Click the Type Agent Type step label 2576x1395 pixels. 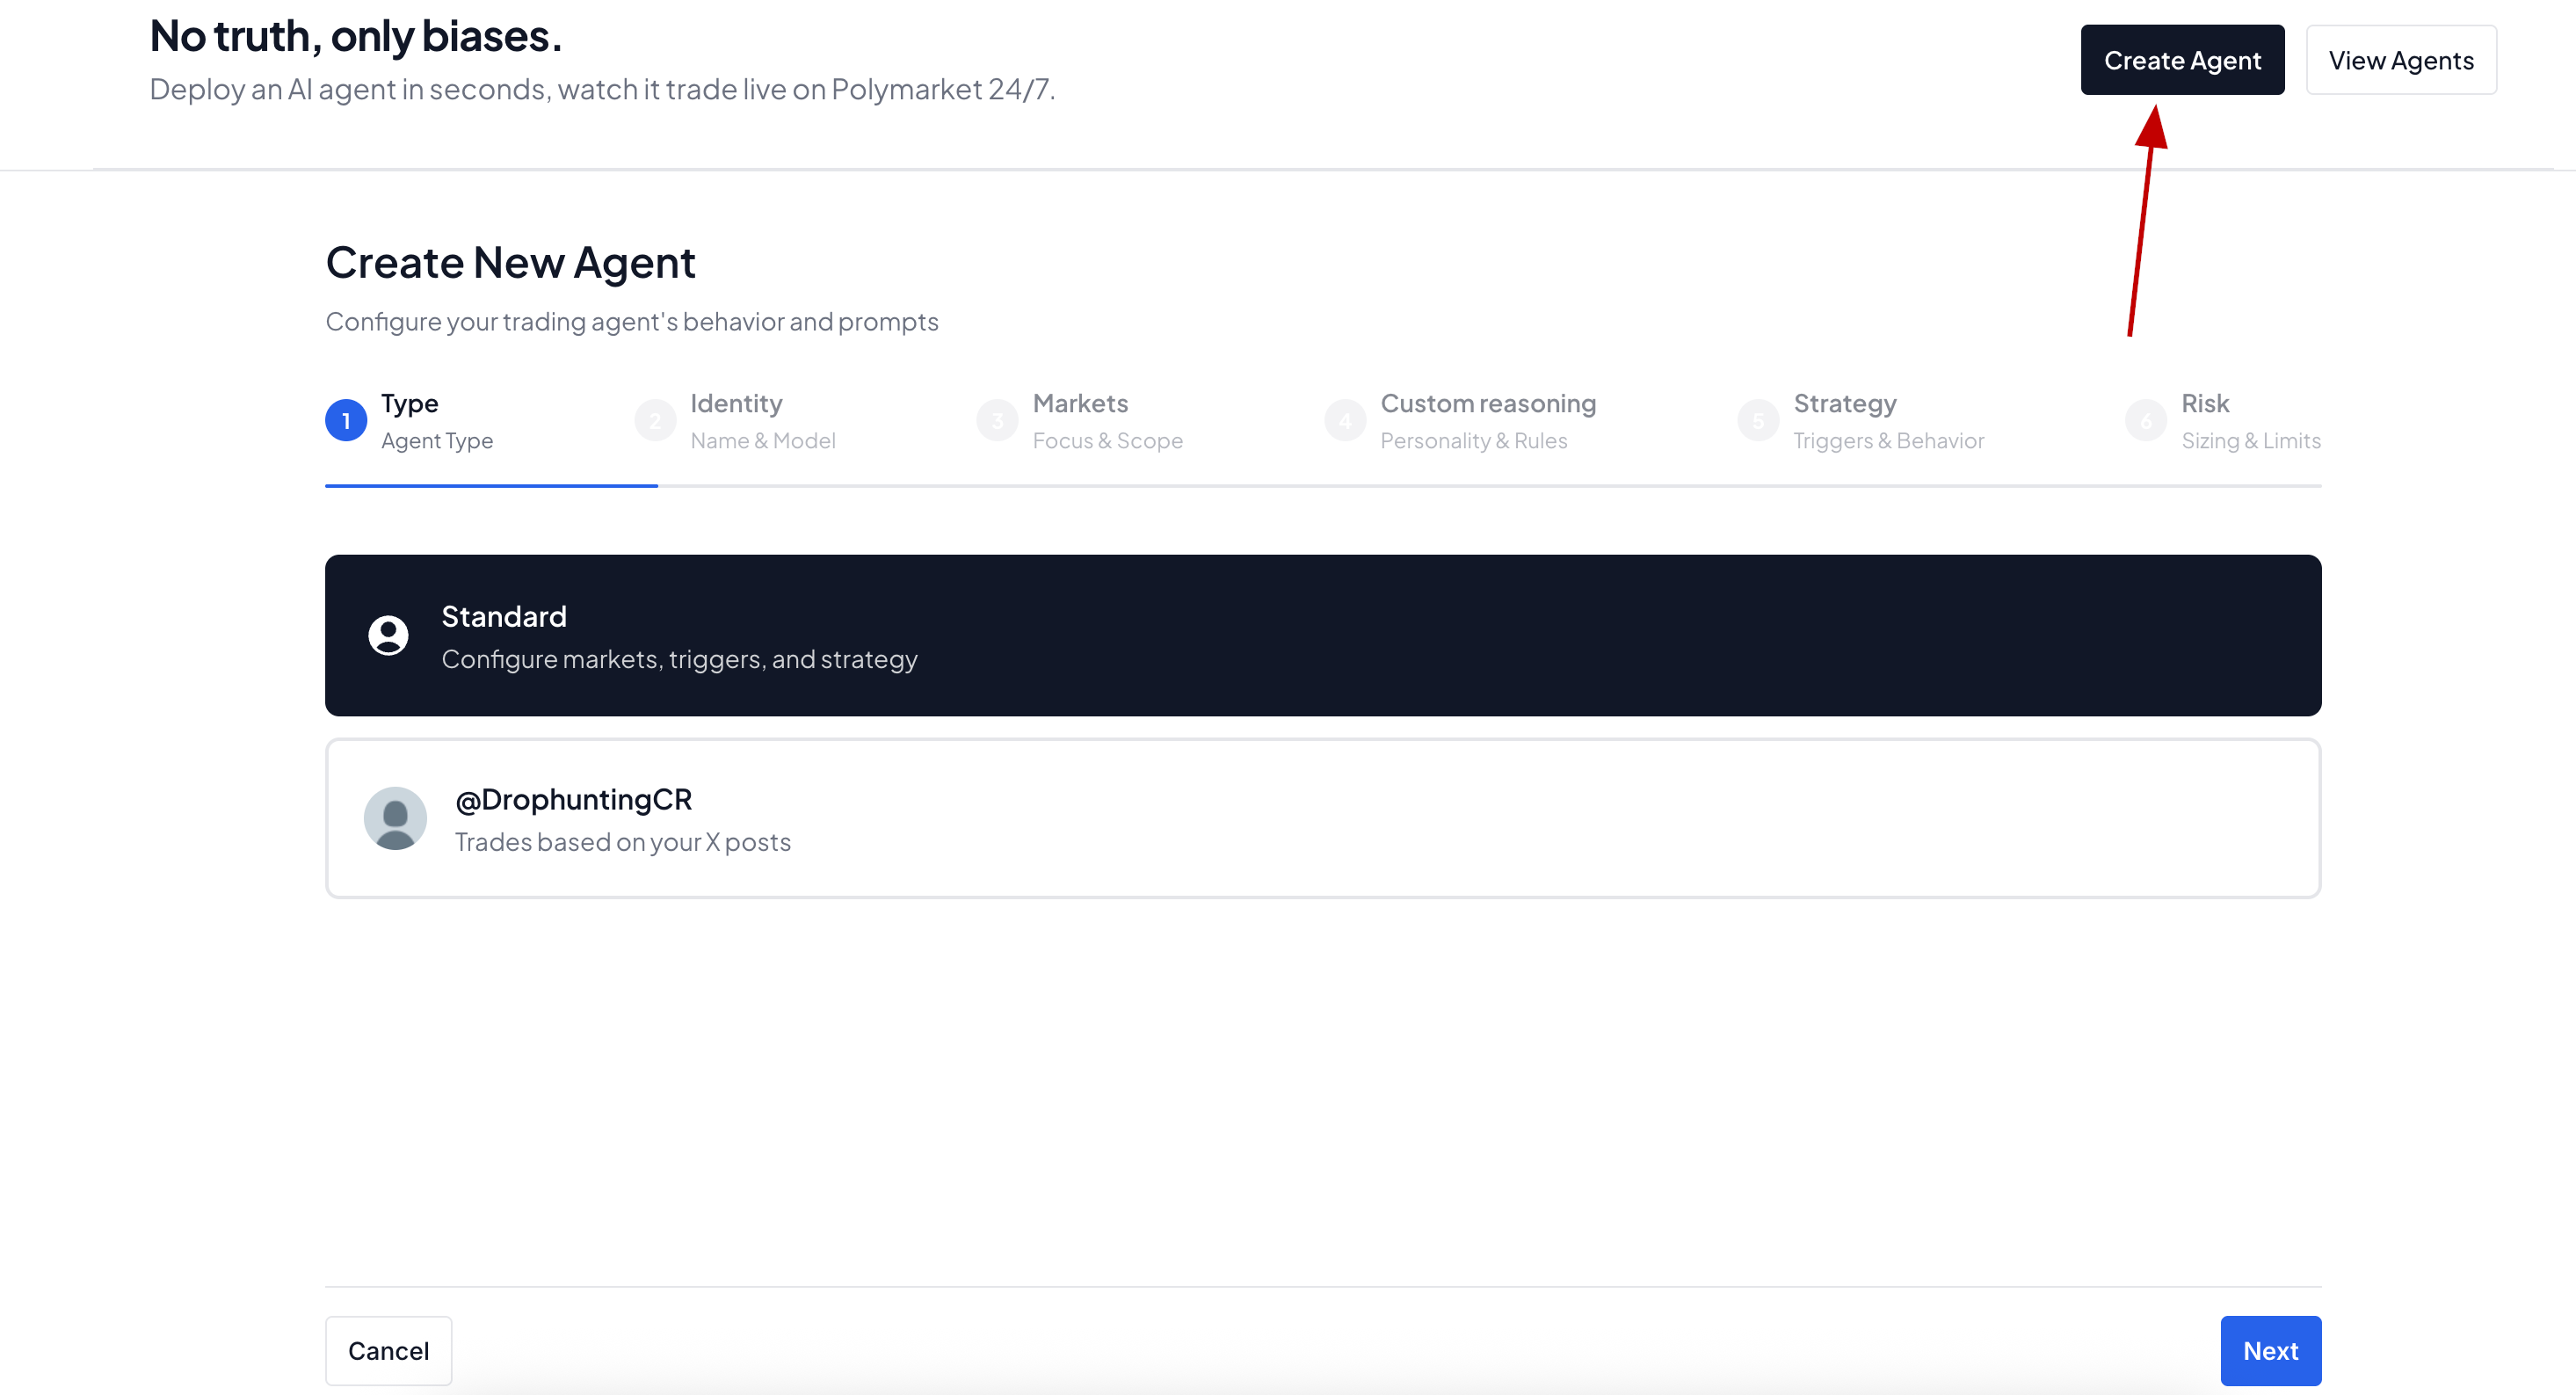click(436, 421)
